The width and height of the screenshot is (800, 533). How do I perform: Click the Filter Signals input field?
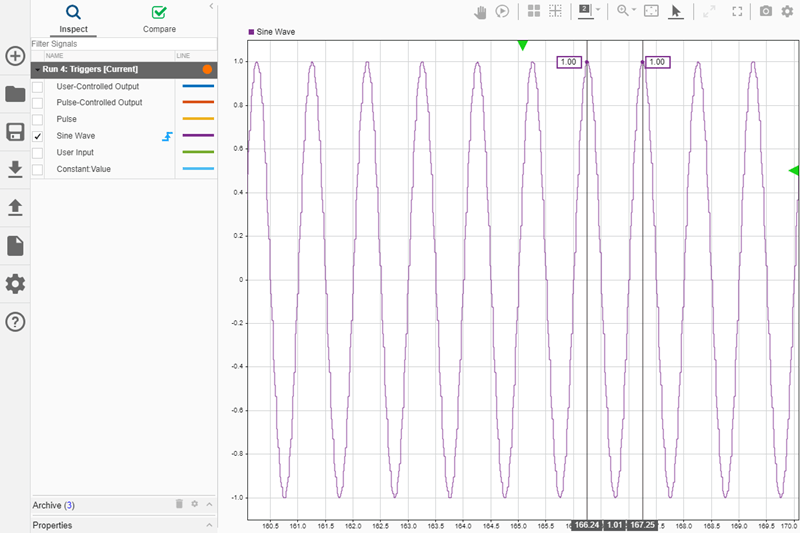click(x=124, y=44)
